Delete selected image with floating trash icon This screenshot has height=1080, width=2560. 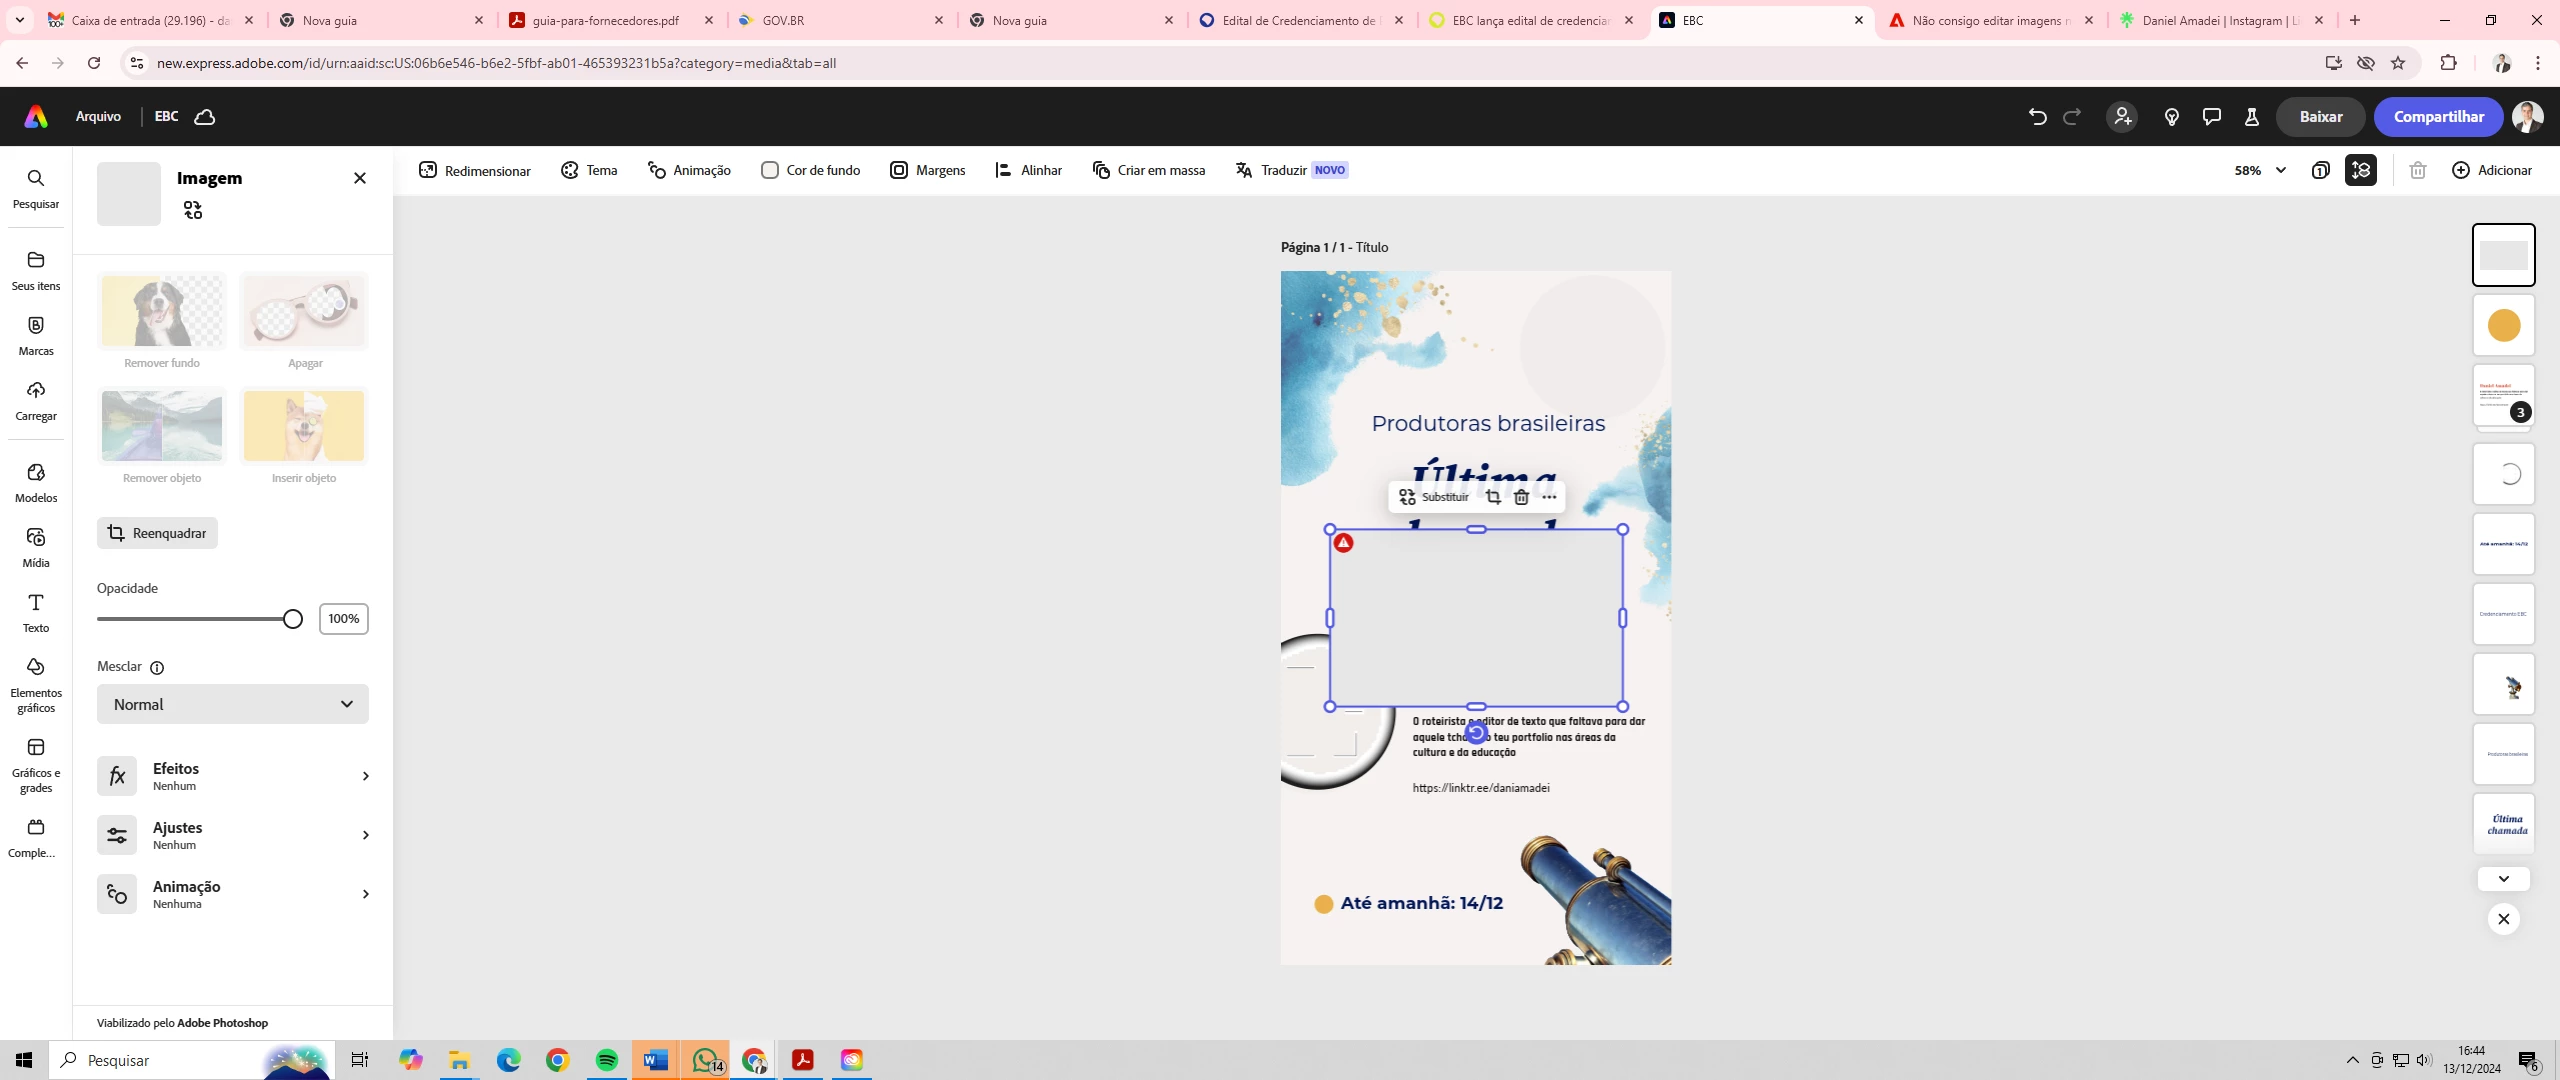pyautogui.click(x=1521, y=497)
